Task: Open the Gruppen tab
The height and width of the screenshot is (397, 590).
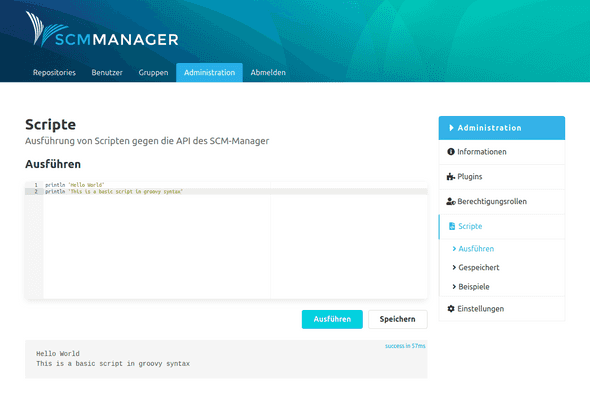Action: [x=153, y=73]
